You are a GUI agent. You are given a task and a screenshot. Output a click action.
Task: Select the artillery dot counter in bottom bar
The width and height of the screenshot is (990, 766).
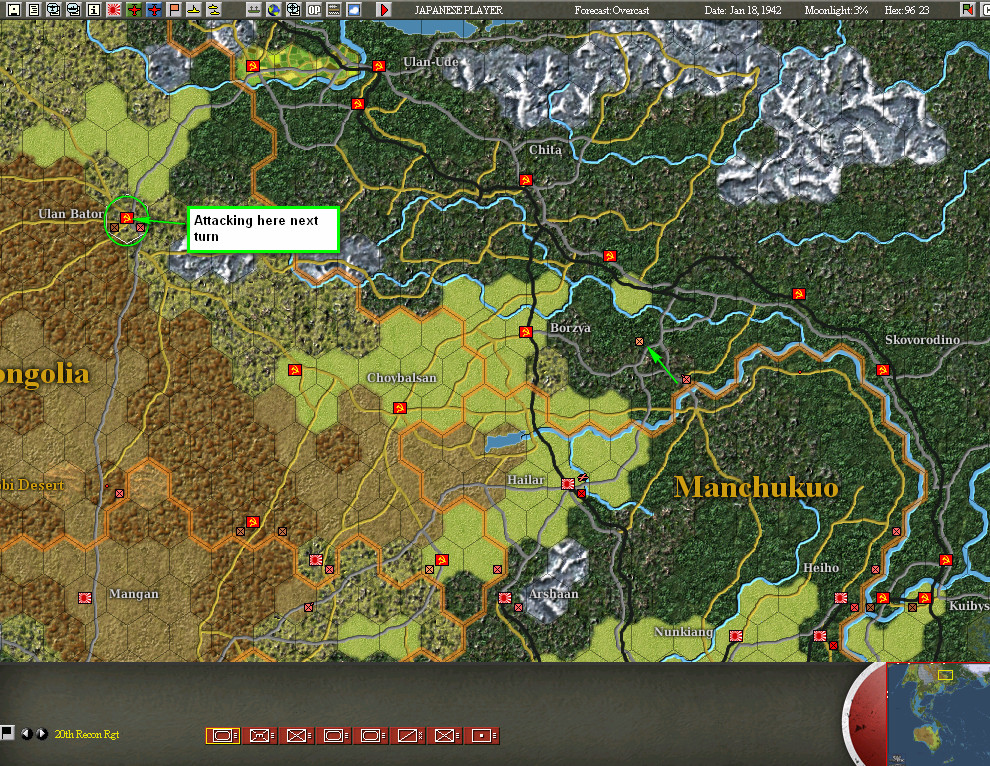point(482,736)
